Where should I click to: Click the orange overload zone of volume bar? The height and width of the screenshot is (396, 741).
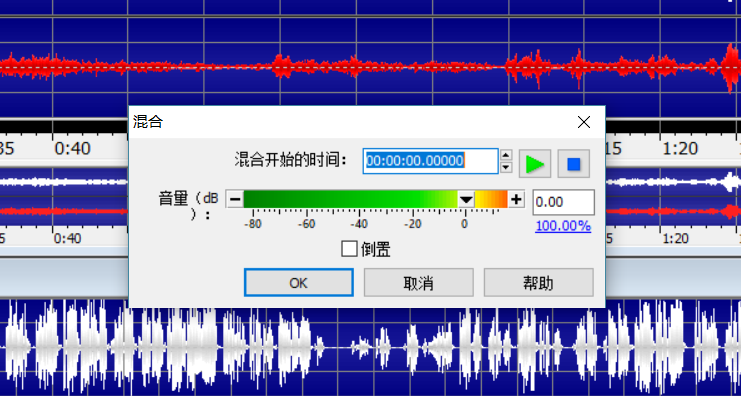point(496,199)
